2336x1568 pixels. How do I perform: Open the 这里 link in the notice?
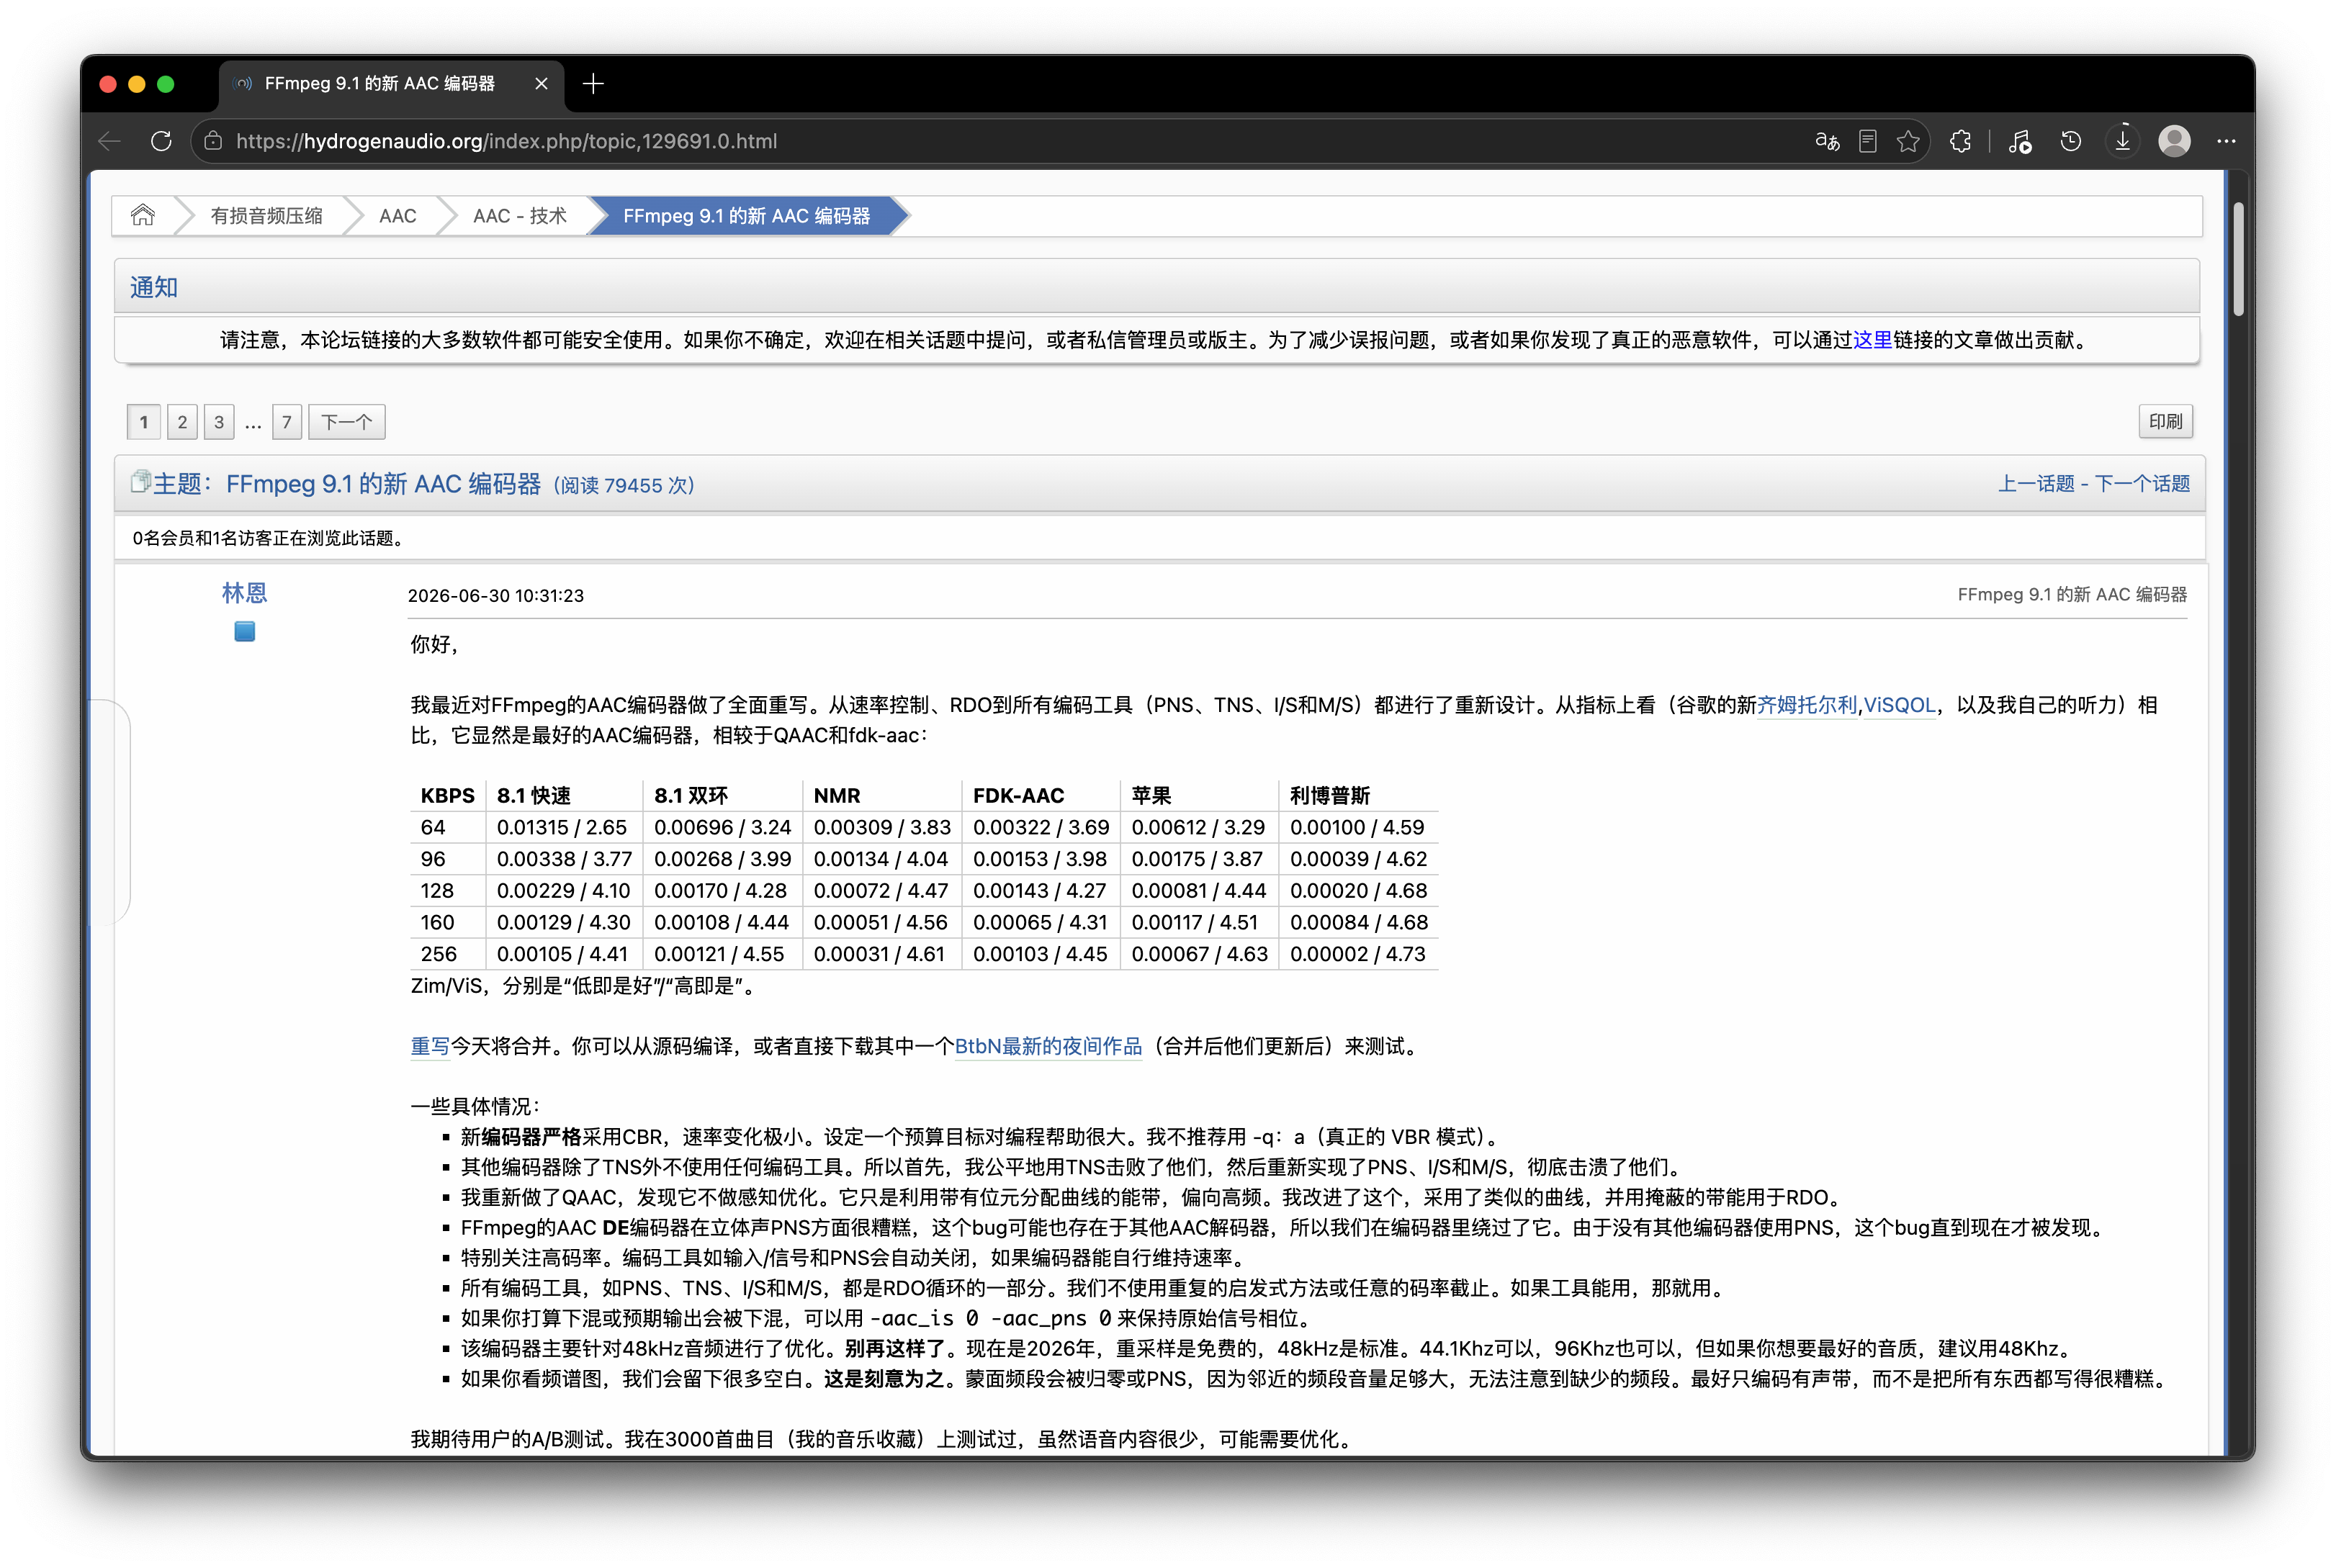1872,340
